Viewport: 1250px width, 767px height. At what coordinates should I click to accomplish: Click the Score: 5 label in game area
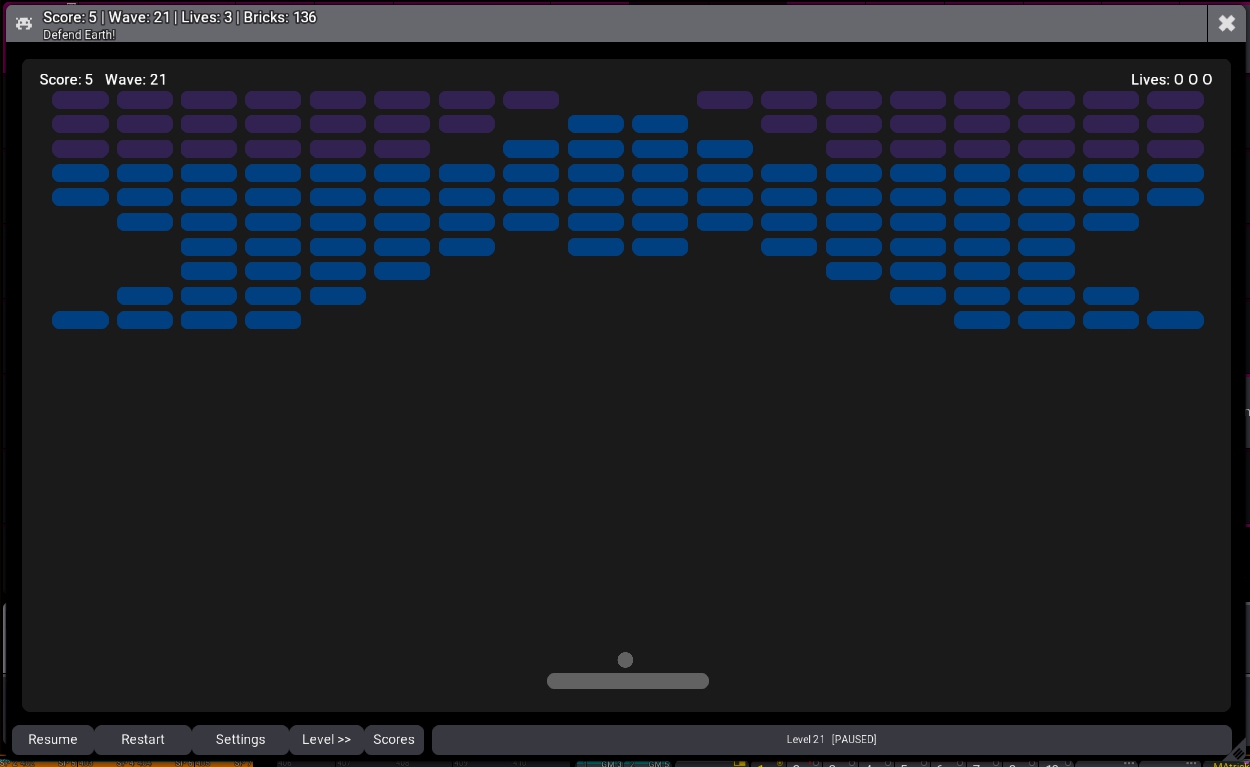click(66, 80)
